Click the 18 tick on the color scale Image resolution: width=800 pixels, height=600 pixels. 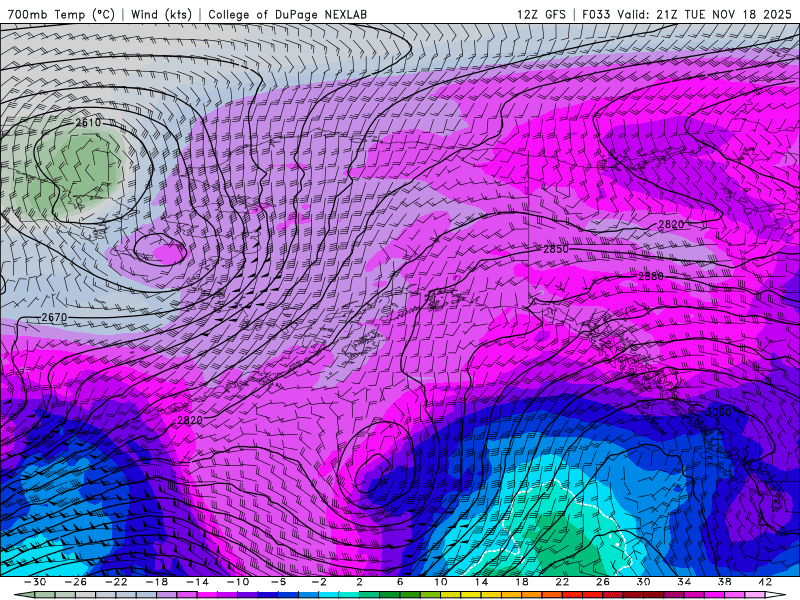pyautogui.click(x=522, y=582)
